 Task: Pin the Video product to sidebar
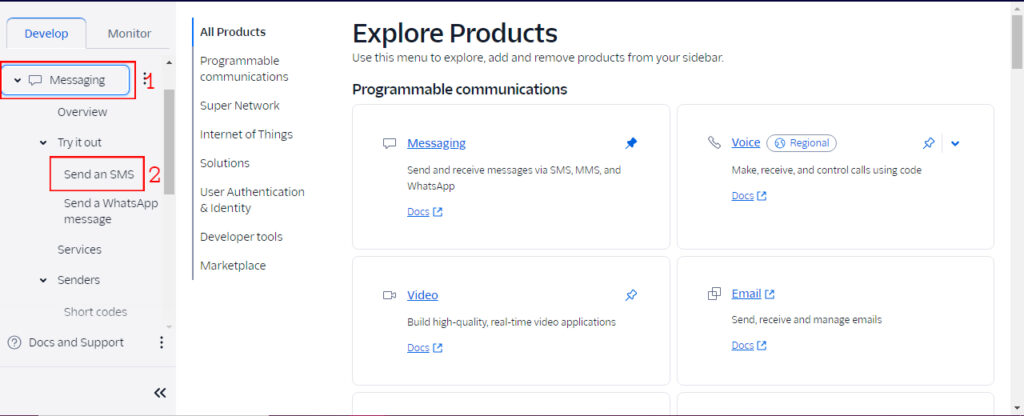click(x=631, y=295)
